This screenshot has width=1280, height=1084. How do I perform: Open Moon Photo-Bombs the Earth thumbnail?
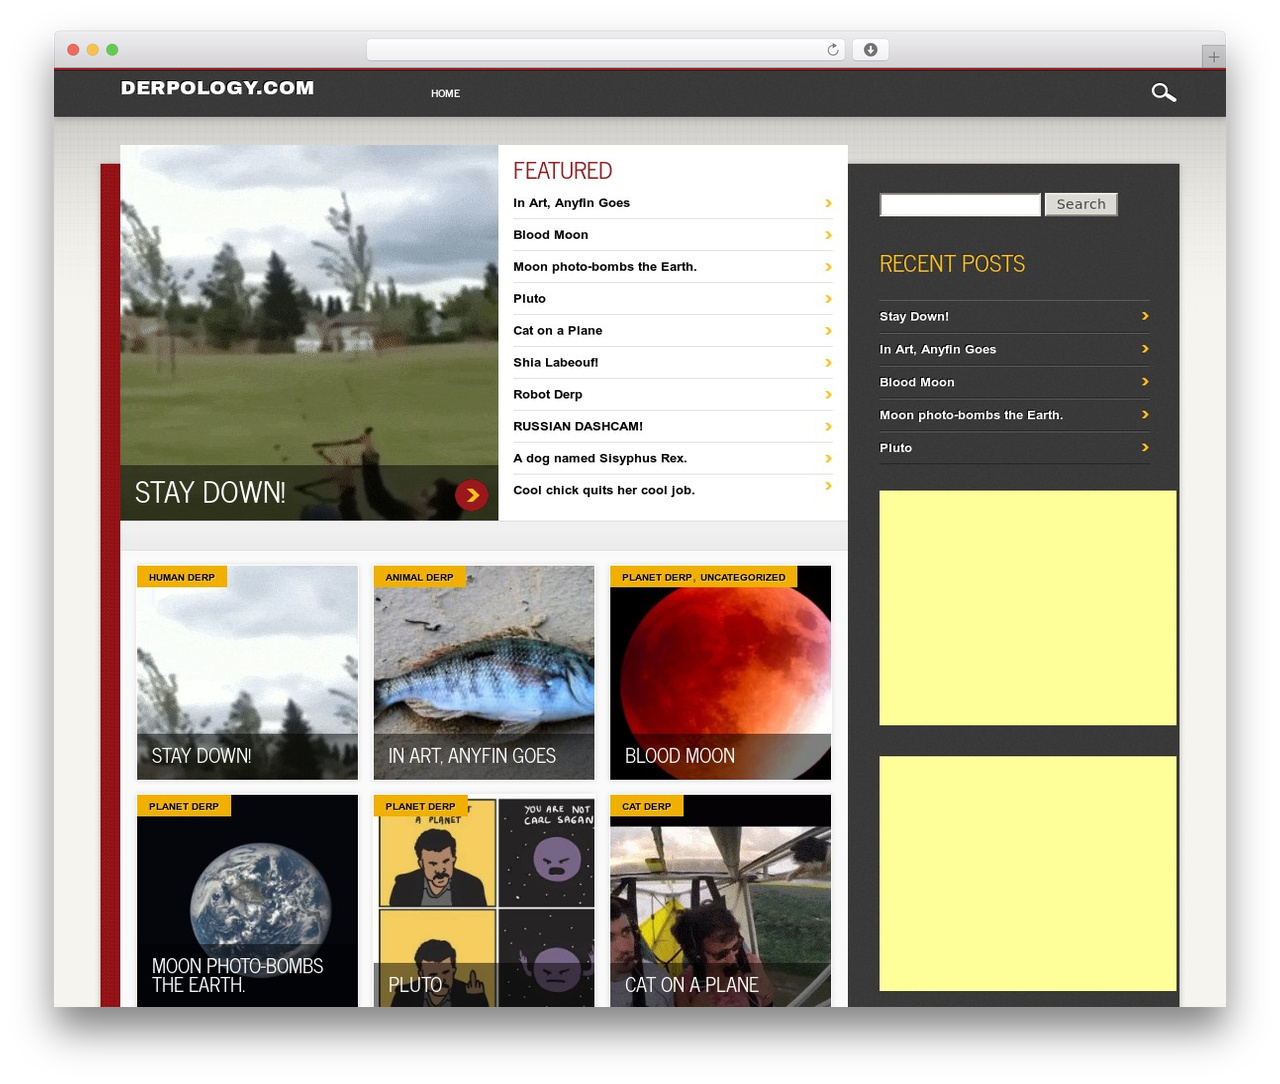(247, 901)
